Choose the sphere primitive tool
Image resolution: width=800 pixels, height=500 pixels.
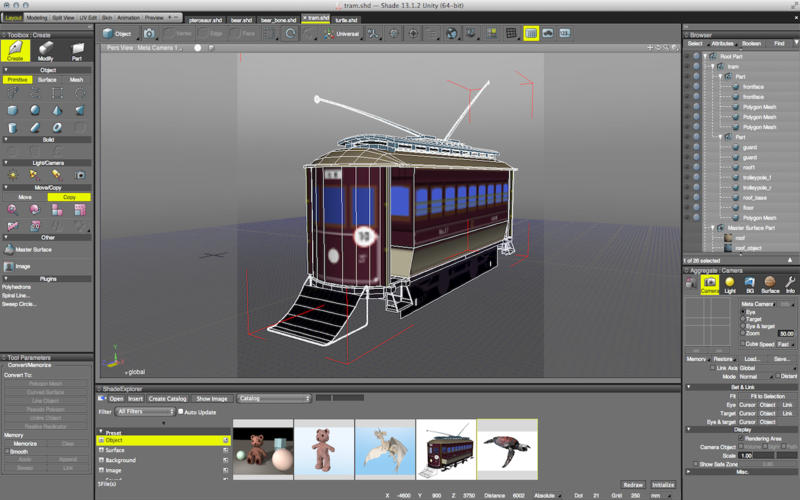pyautogui.click(x=35, y=110)
